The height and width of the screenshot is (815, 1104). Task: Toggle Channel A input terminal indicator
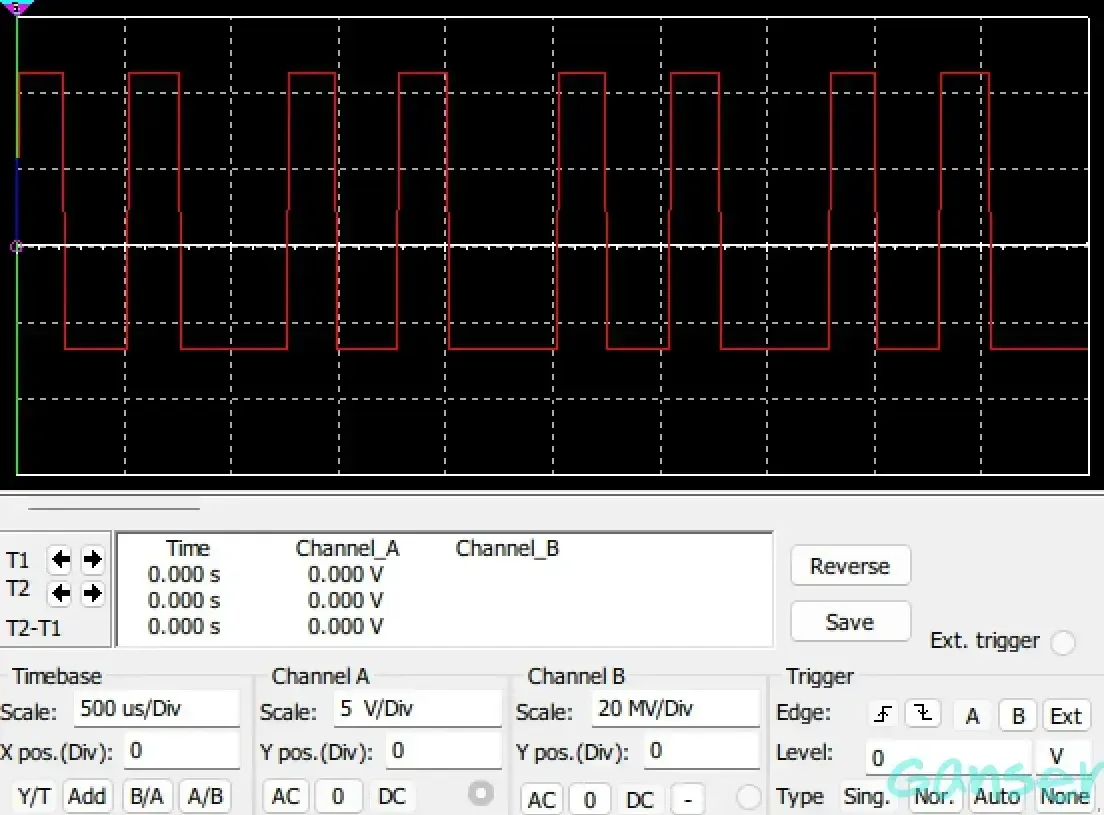(x=481, y=793)
